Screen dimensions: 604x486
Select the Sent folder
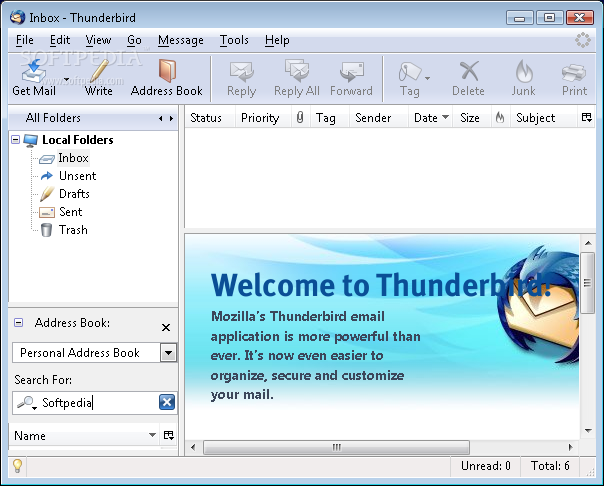(x=70, y=212)
